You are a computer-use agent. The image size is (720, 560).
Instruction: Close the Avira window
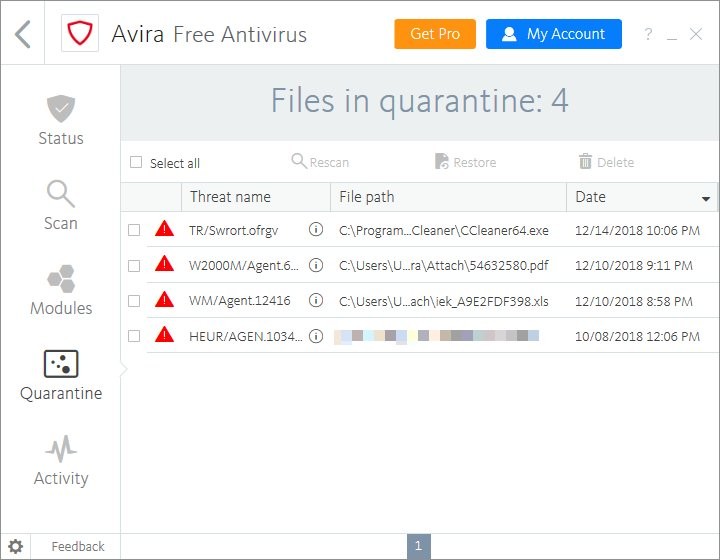[x=696, y=34]
